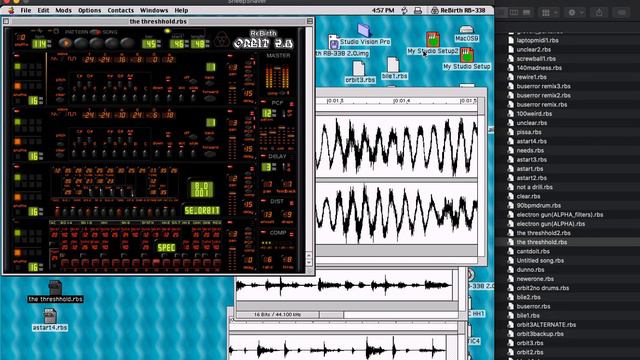Switch Finder to gallery view icon
Screen dimensions: 640x360
pyautogui.click(x=527, y=13)
